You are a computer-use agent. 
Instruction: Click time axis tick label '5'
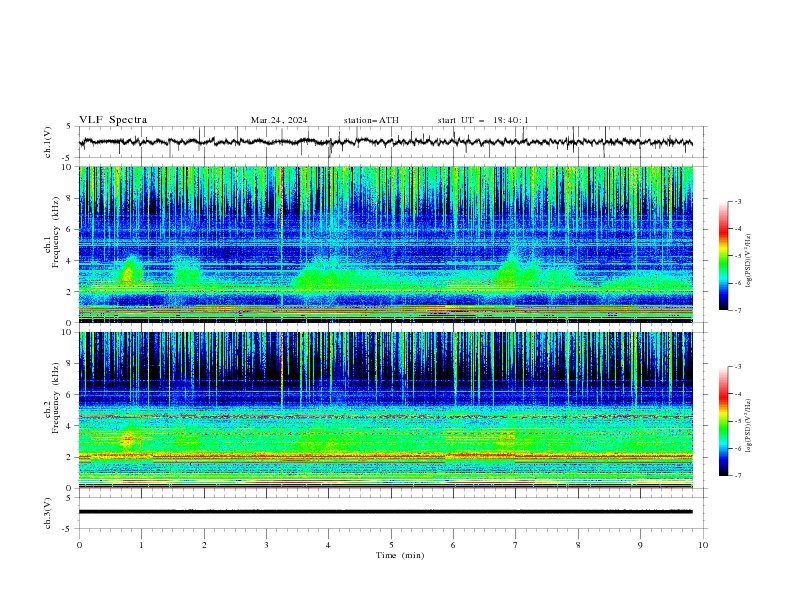click(391, 545)
